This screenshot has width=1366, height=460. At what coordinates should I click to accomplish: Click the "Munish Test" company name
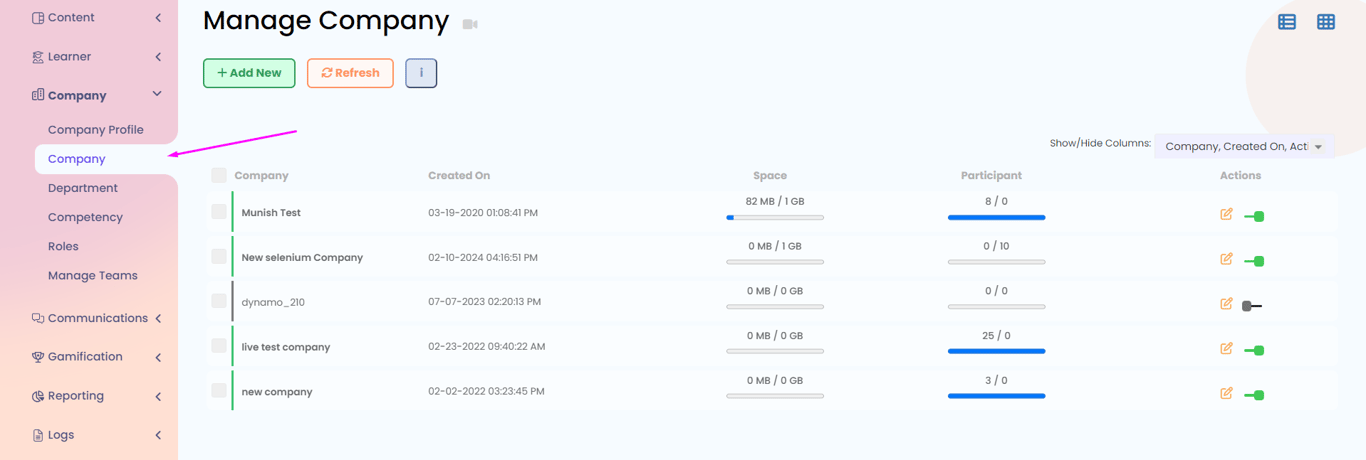[271, 213]
